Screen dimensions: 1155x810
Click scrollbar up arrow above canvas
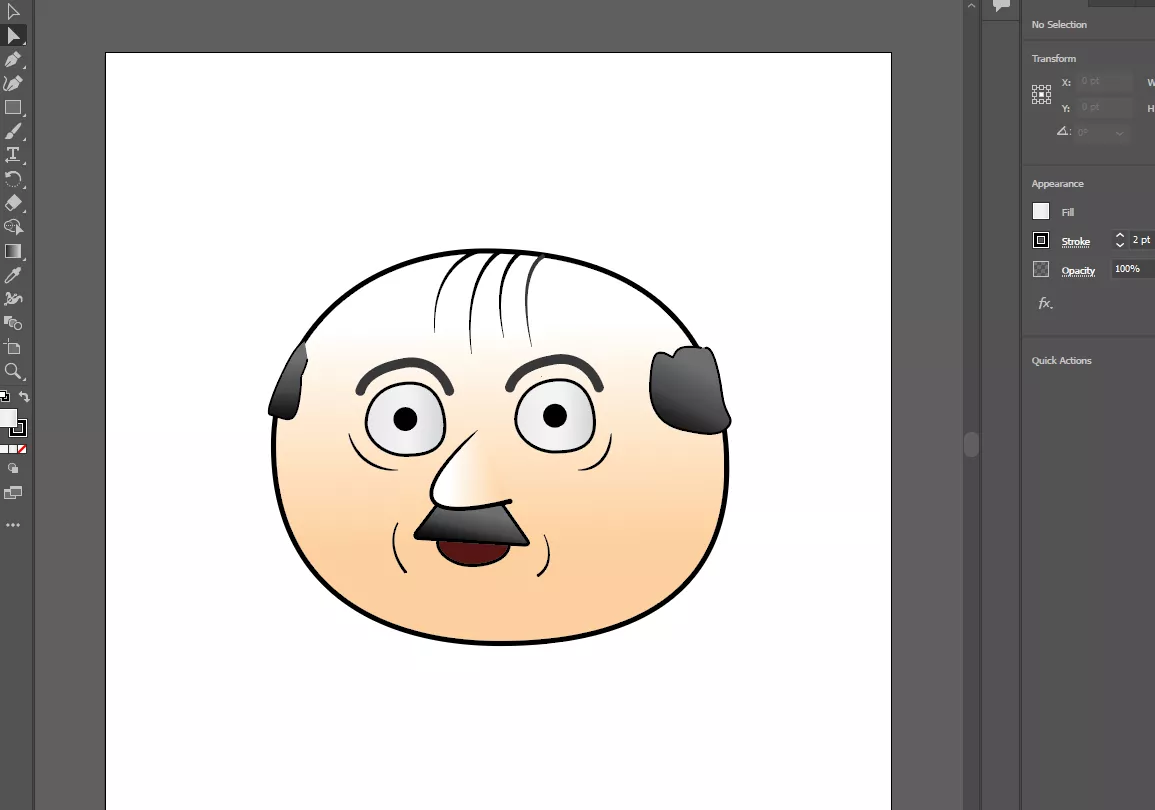[x=972, y=6]
